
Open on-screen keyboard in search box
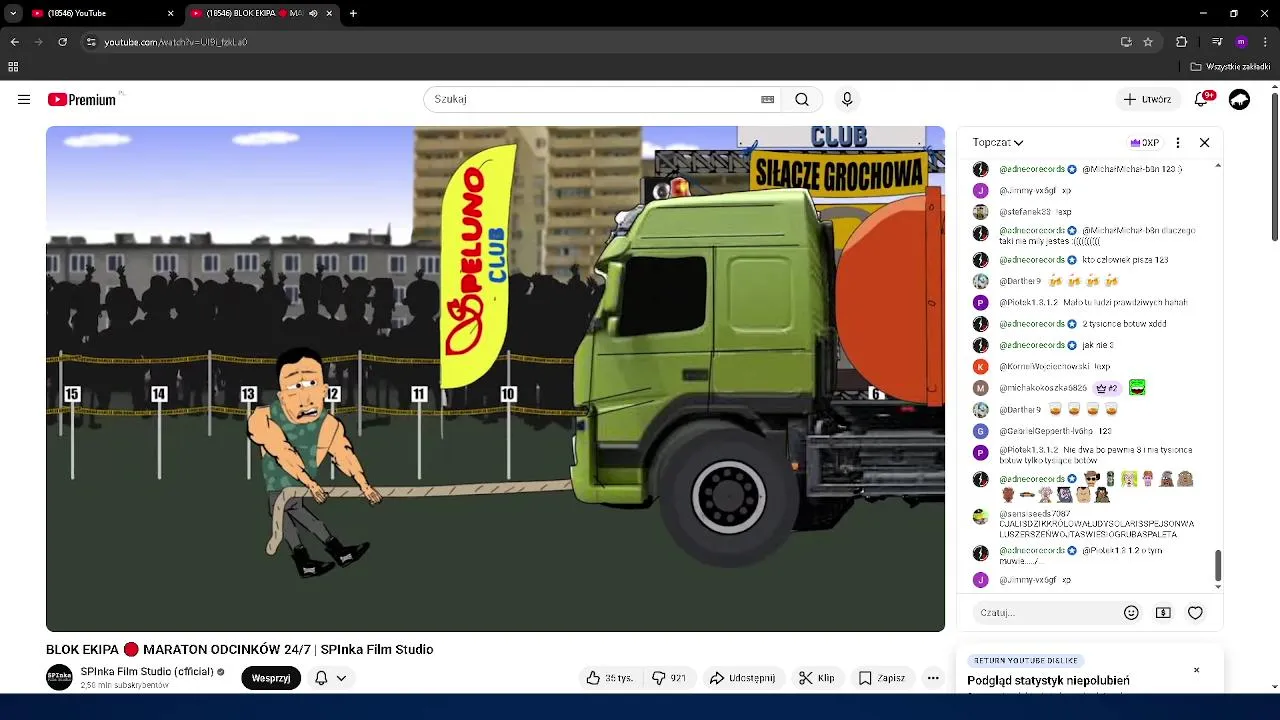(767, 99)
